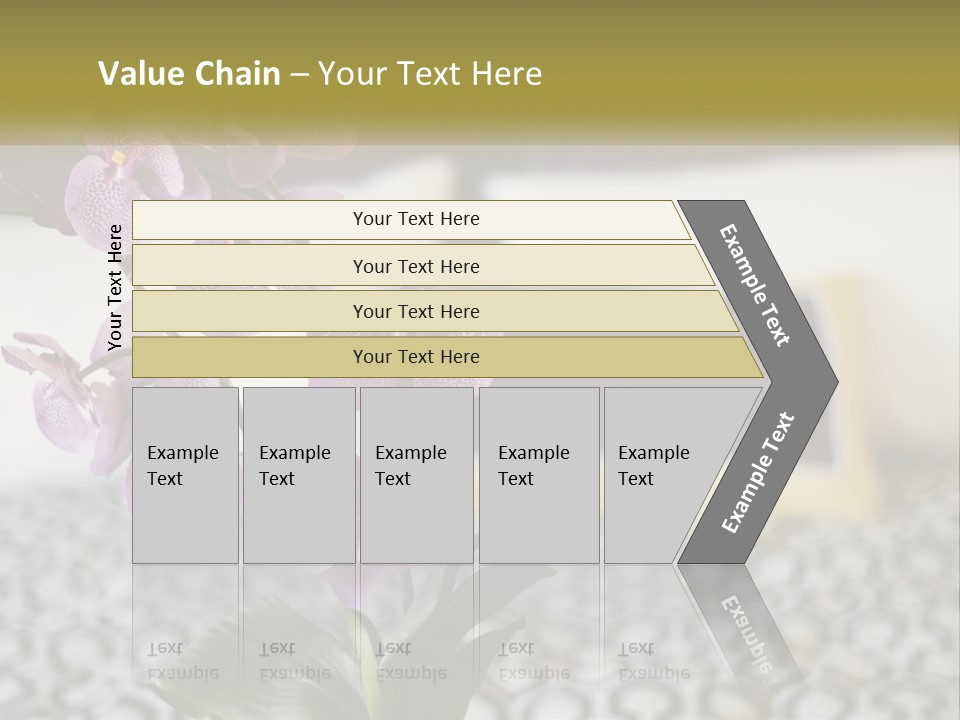Screen dimensions: 960x720
Task: Select the second "Example Text" box from left
Action: pos(298,475)
